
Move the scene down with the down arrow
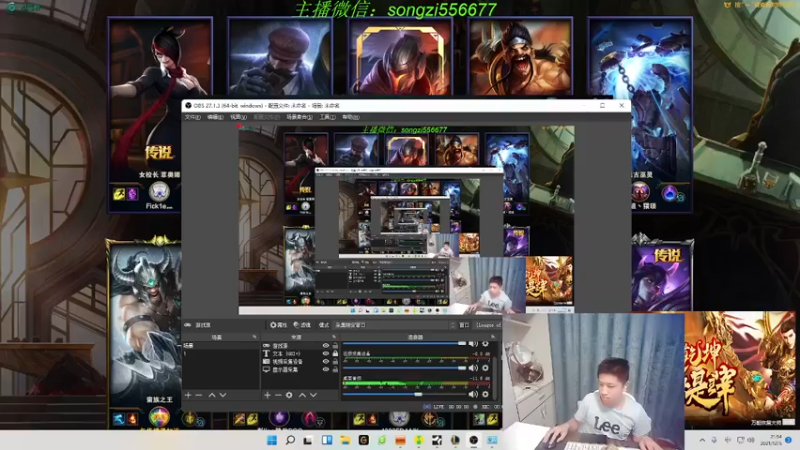point(223,395)
